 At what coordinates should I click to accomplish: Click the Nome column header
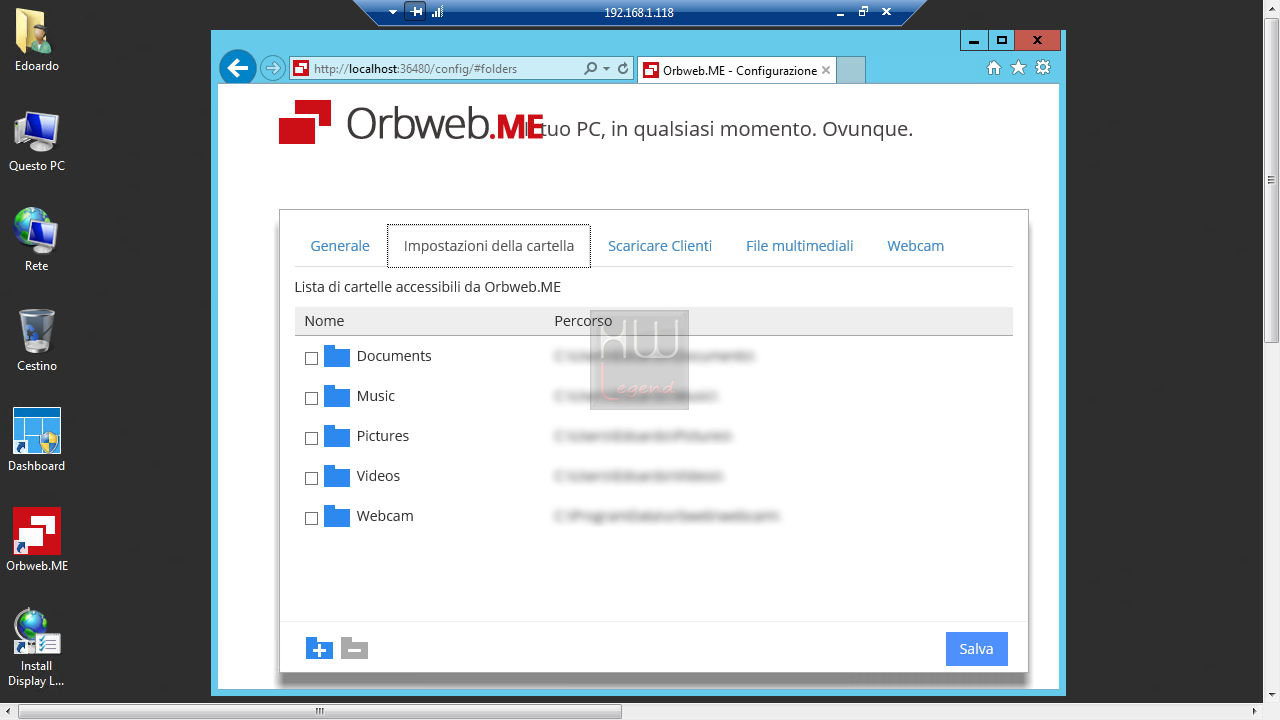pyautogui.click(x=324, y=321)
